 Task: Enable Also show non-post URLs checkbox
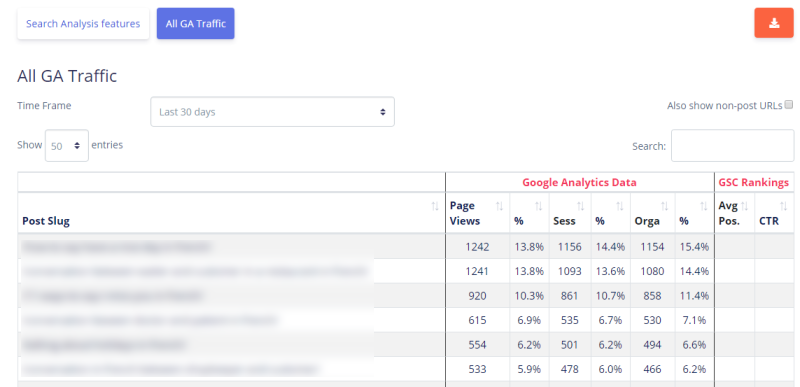789,105
